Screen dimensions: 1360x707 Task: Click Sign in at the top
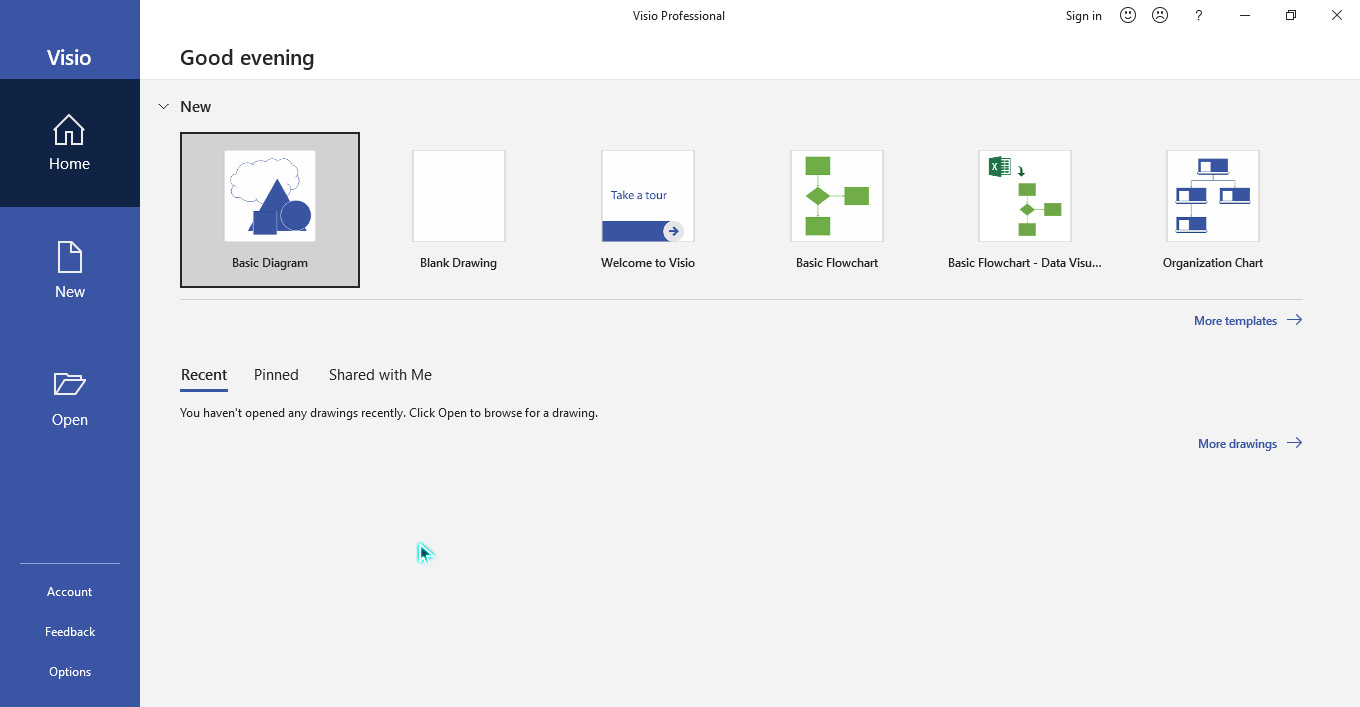1083,15
